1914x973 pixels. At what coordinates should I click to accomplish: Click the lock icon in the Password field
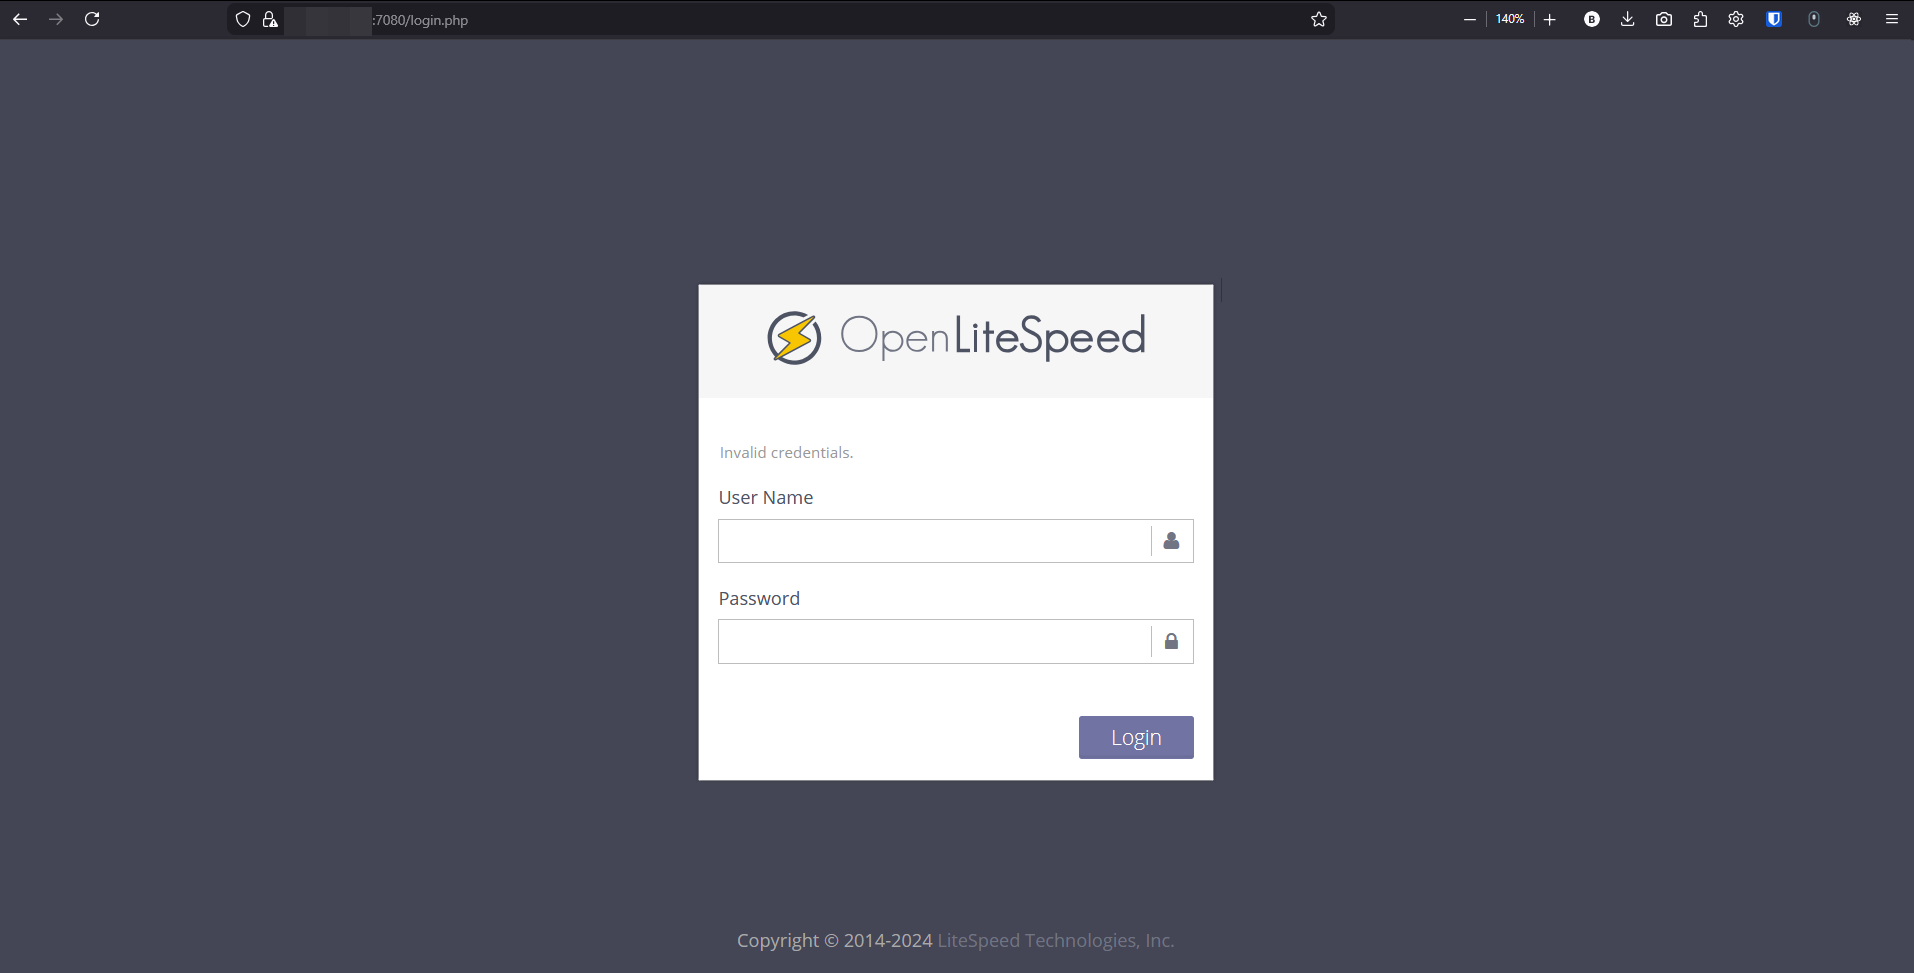1171,641
